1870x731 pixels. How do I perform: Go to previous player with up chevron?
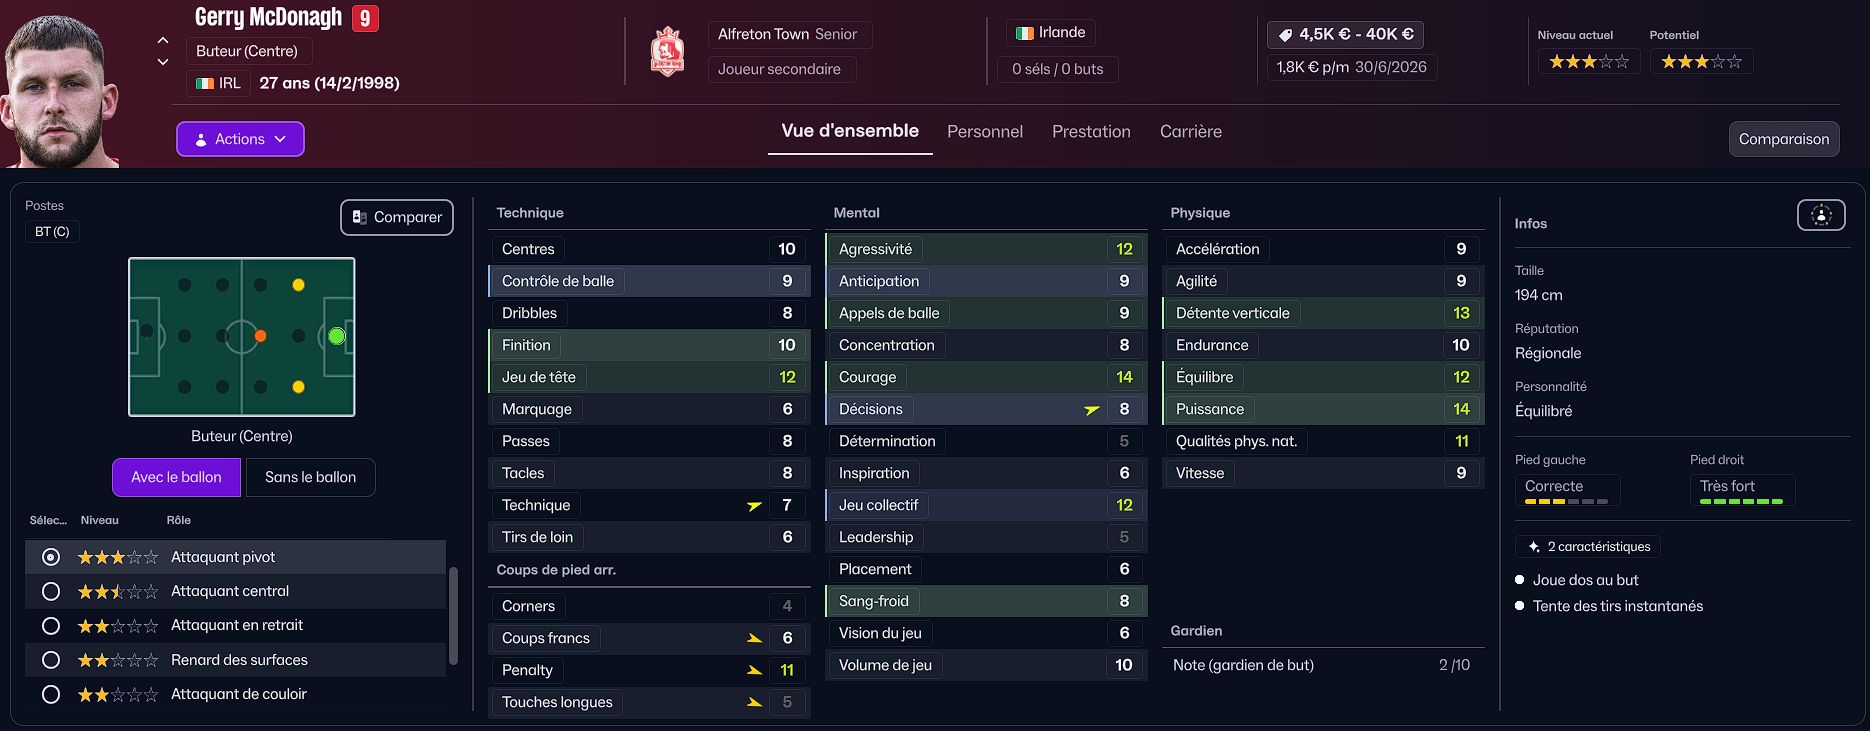tap(163, 41)
